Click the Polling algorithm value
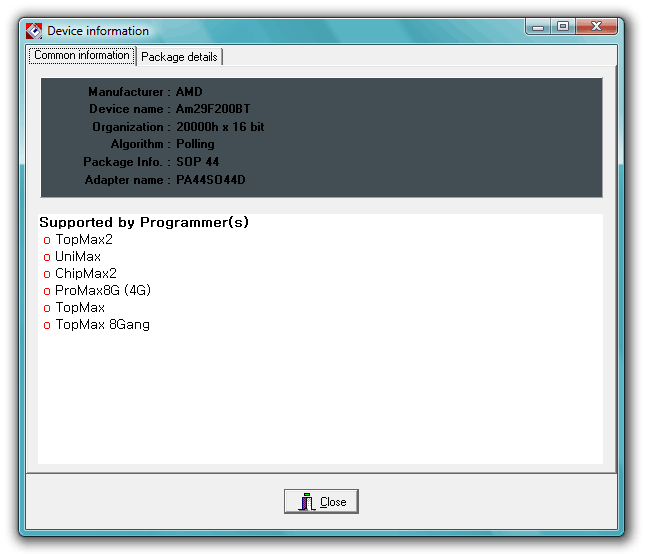Image resolution: width=649 pixels, height=554 pixels. click(195, 144)
